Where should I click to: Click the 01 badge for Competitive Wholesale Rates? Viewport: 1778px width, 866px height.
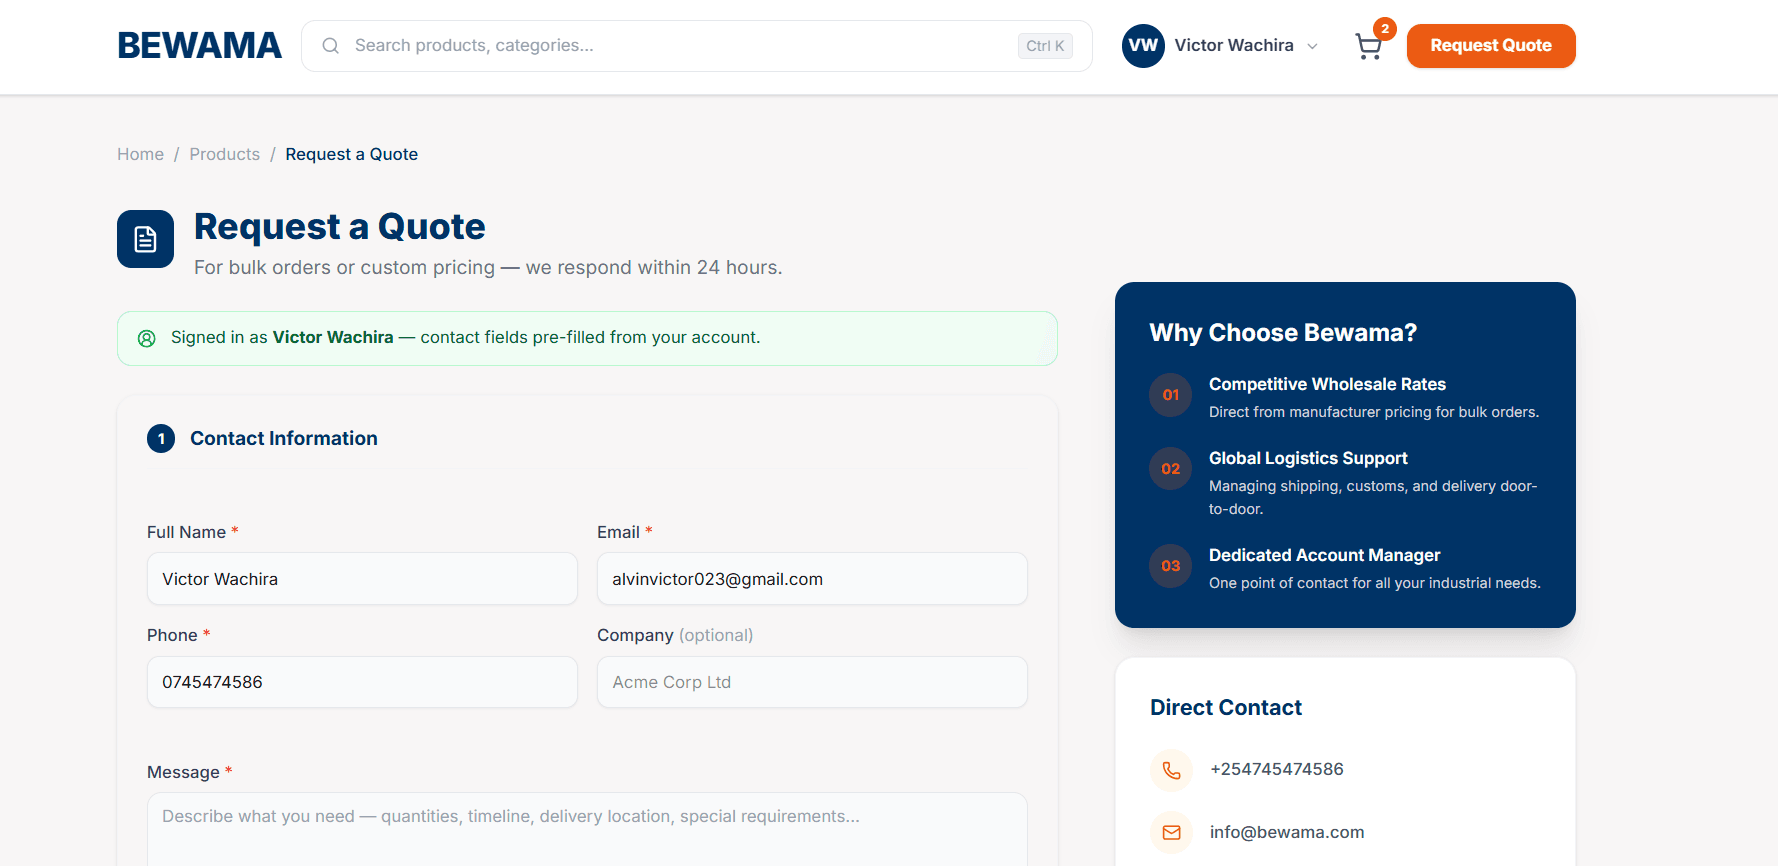click(1170, 395)
